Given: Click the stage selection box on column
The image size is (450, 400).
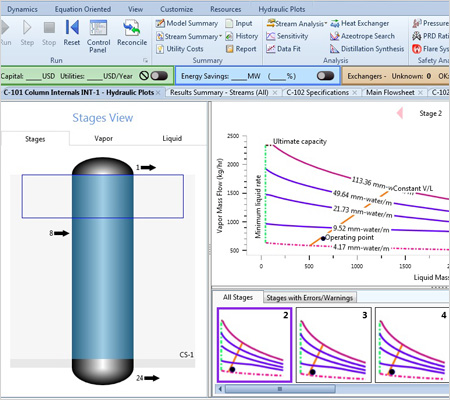Looking at the screenshot, I should [103, 196].
